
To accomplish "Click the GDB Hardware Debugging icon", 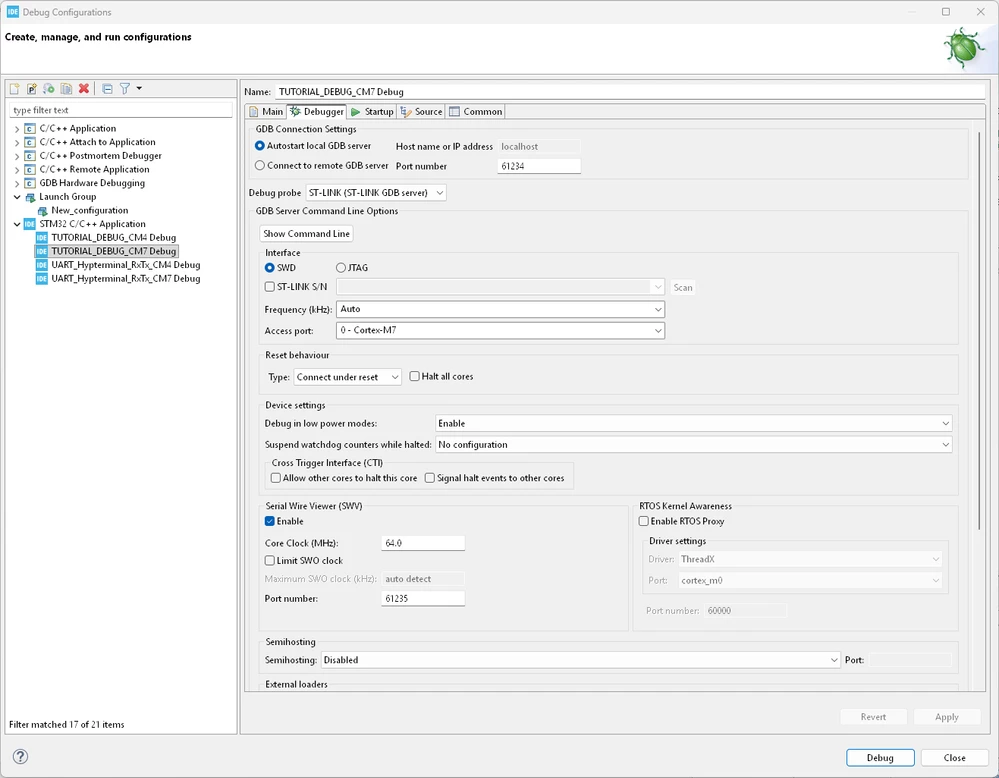I will (x=29, y=184).
